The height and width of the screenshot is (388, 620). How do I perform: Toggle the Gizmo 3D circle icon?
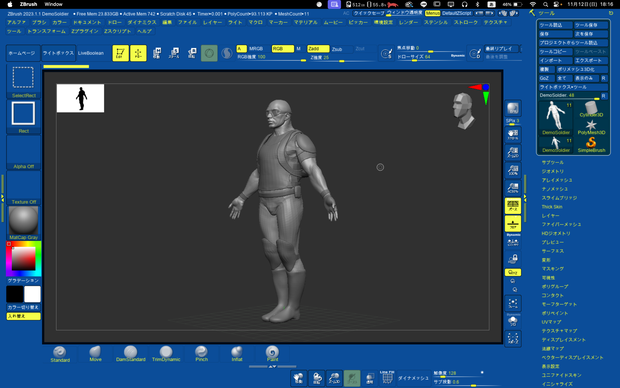(209, 53)
